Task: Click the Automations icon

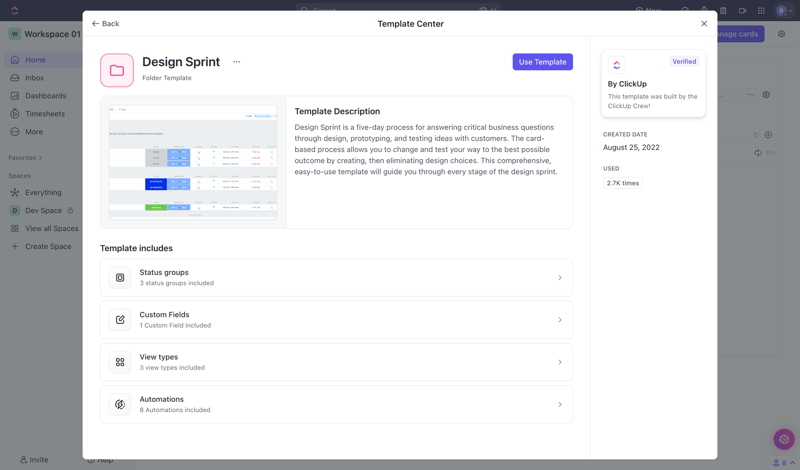Action: pos(120,405)
